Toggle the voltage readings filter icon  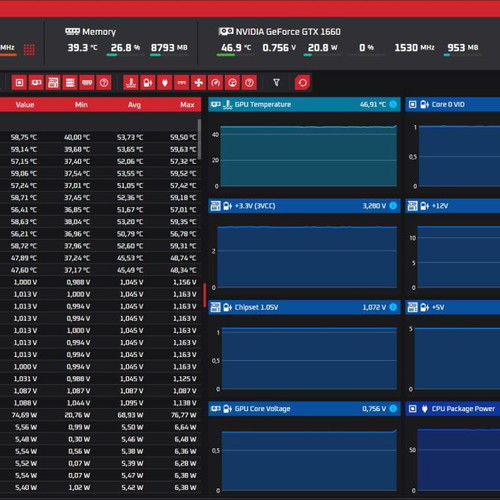(x=148, y=83)
